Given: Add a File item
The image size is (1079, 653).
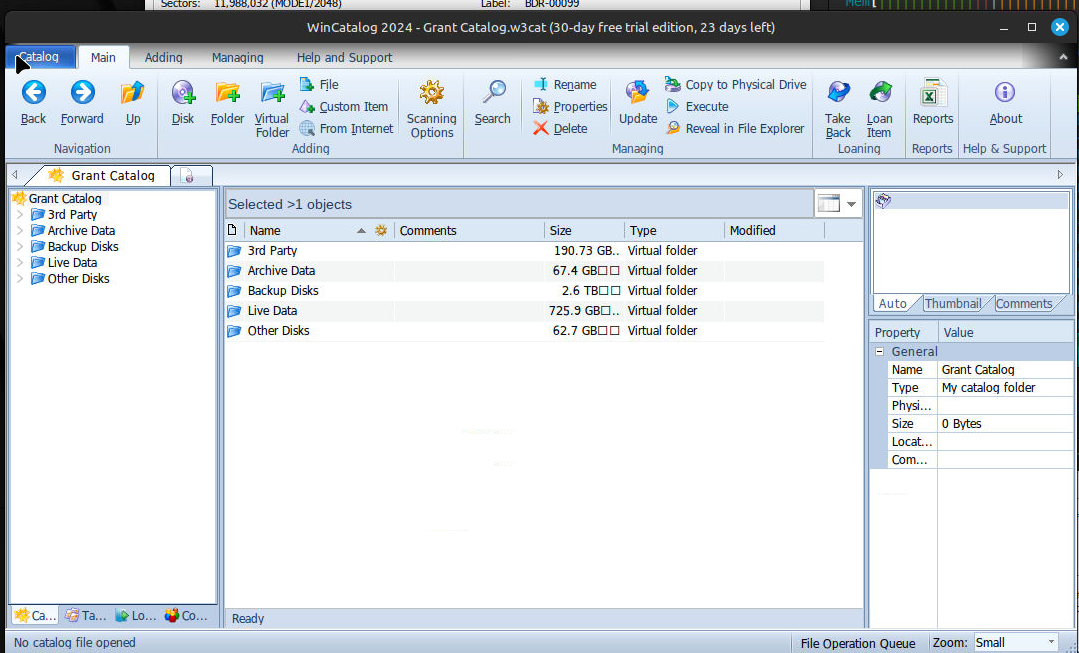Looking at the screenshot, I should click(319, 85).
